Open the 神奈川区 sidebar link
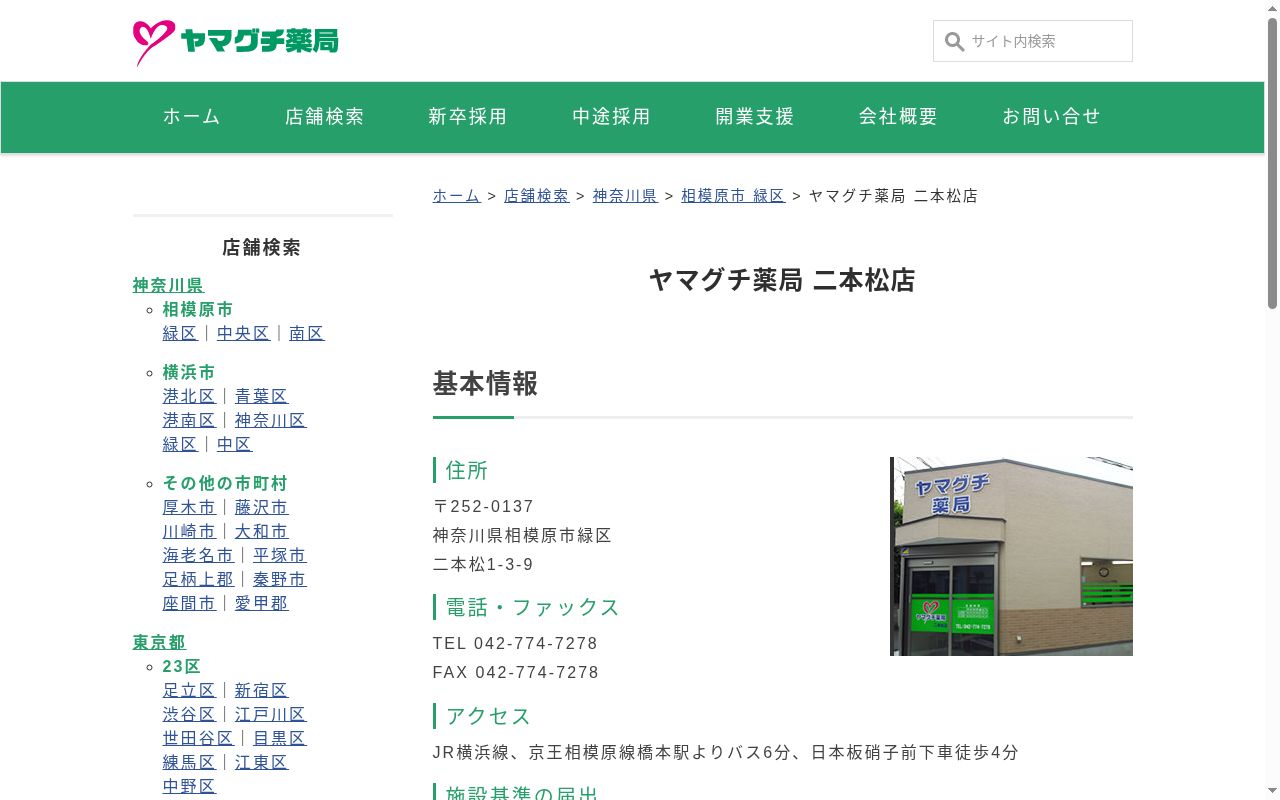Screen dimensions: 1280x800 pyautogui.click(x=271, y=421)
